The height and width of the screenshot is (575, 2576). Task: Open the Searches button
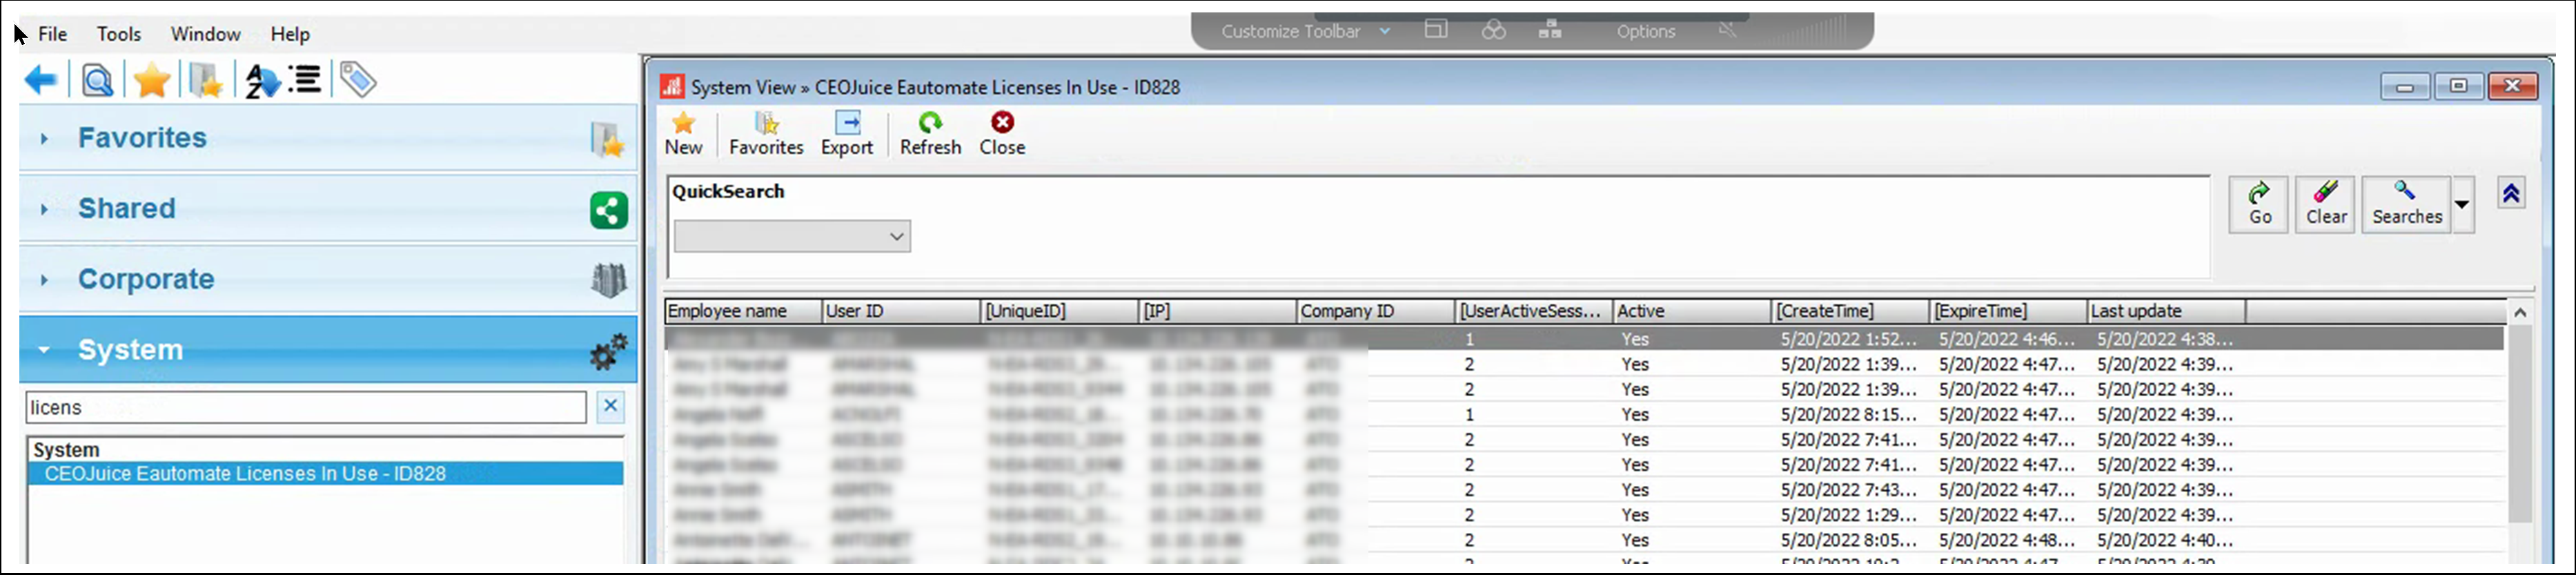2406,204
